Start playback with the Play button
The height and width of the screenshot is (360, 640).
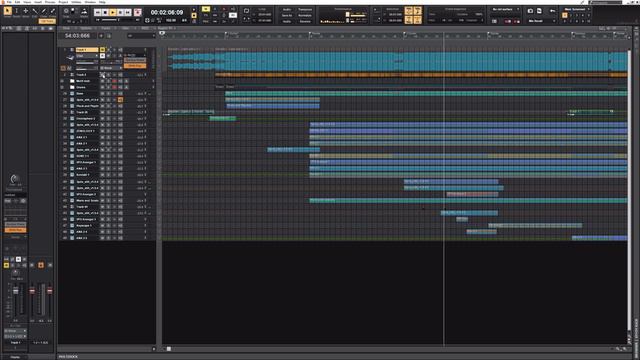tap(113, 13)
